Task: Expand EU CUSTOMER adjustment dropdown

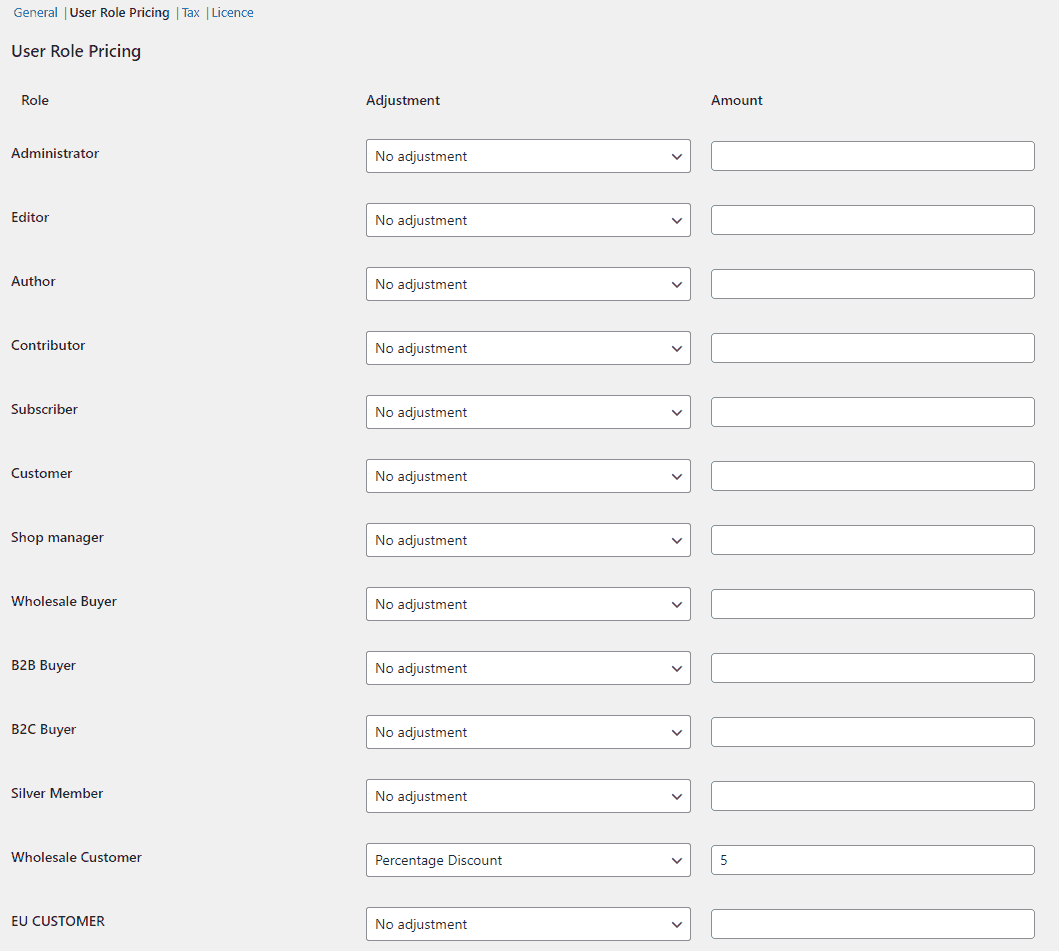Action: pos(528,924)
